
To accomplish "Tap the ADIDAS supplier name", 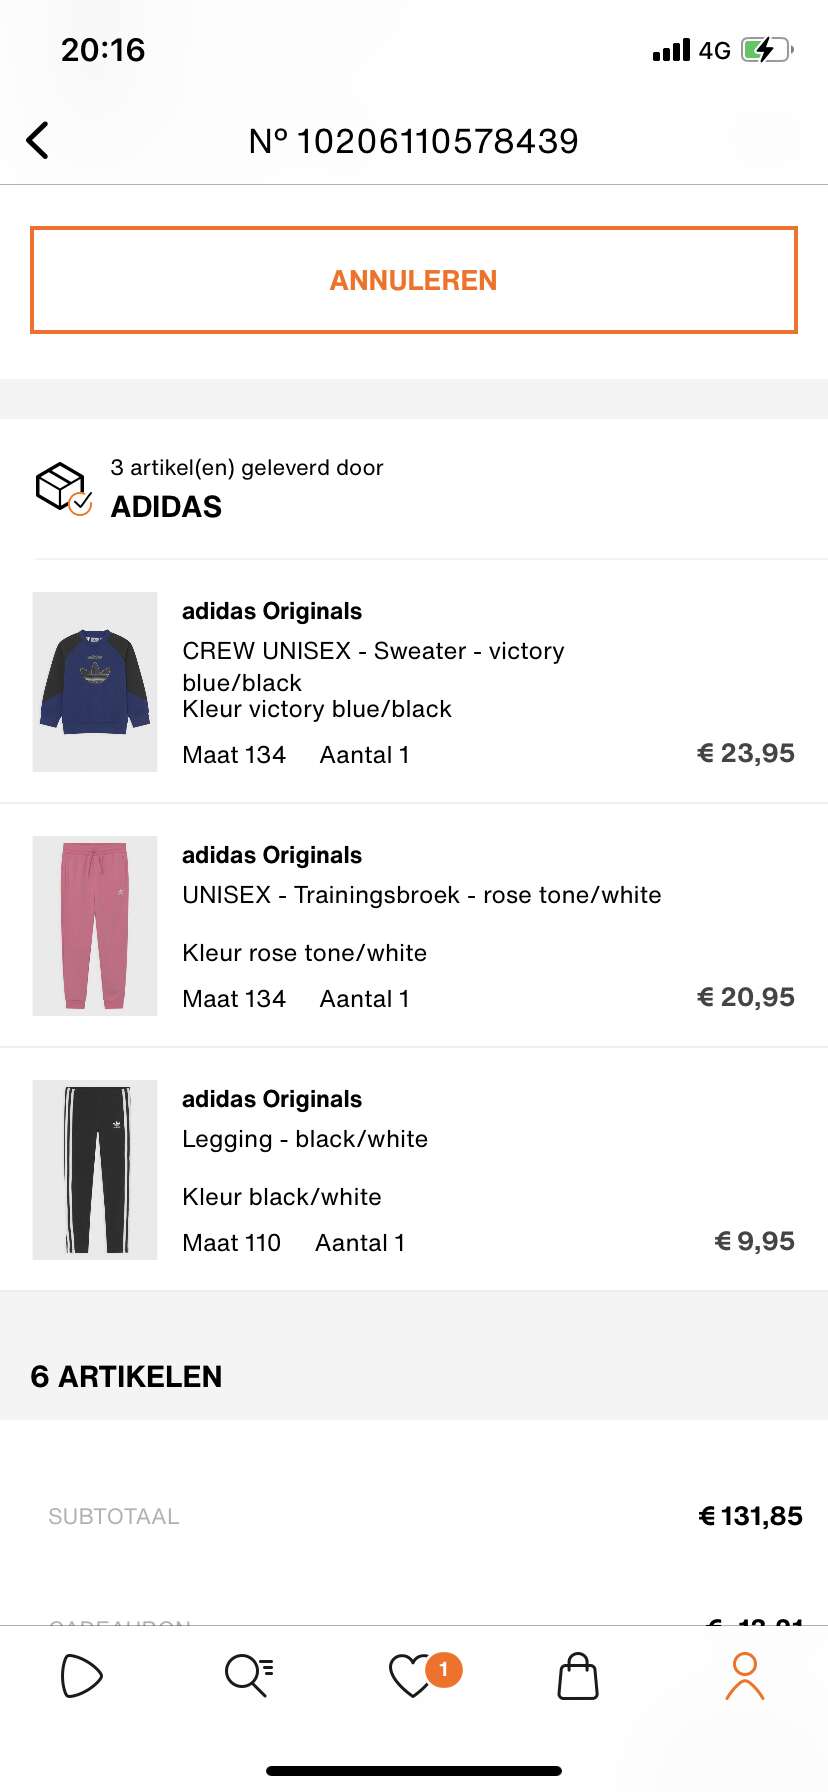I will (166, 507).
